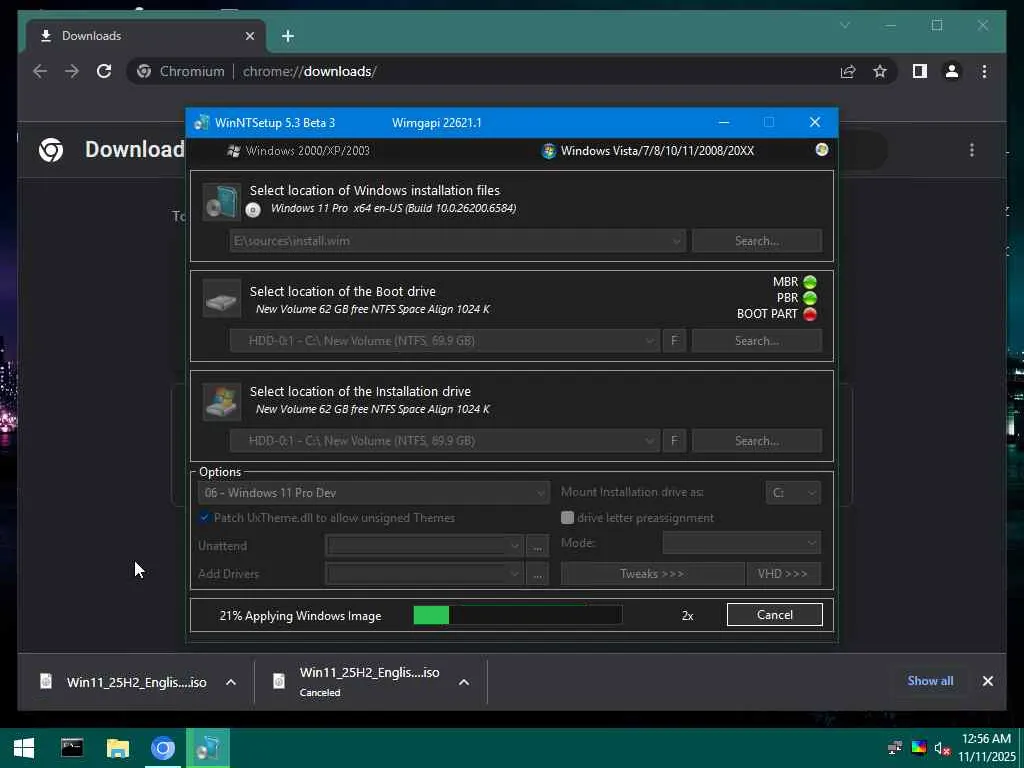This screenshot has height=768, width=1024.
Task: Click the green PBR status light
Action: [x=810, y=298]
